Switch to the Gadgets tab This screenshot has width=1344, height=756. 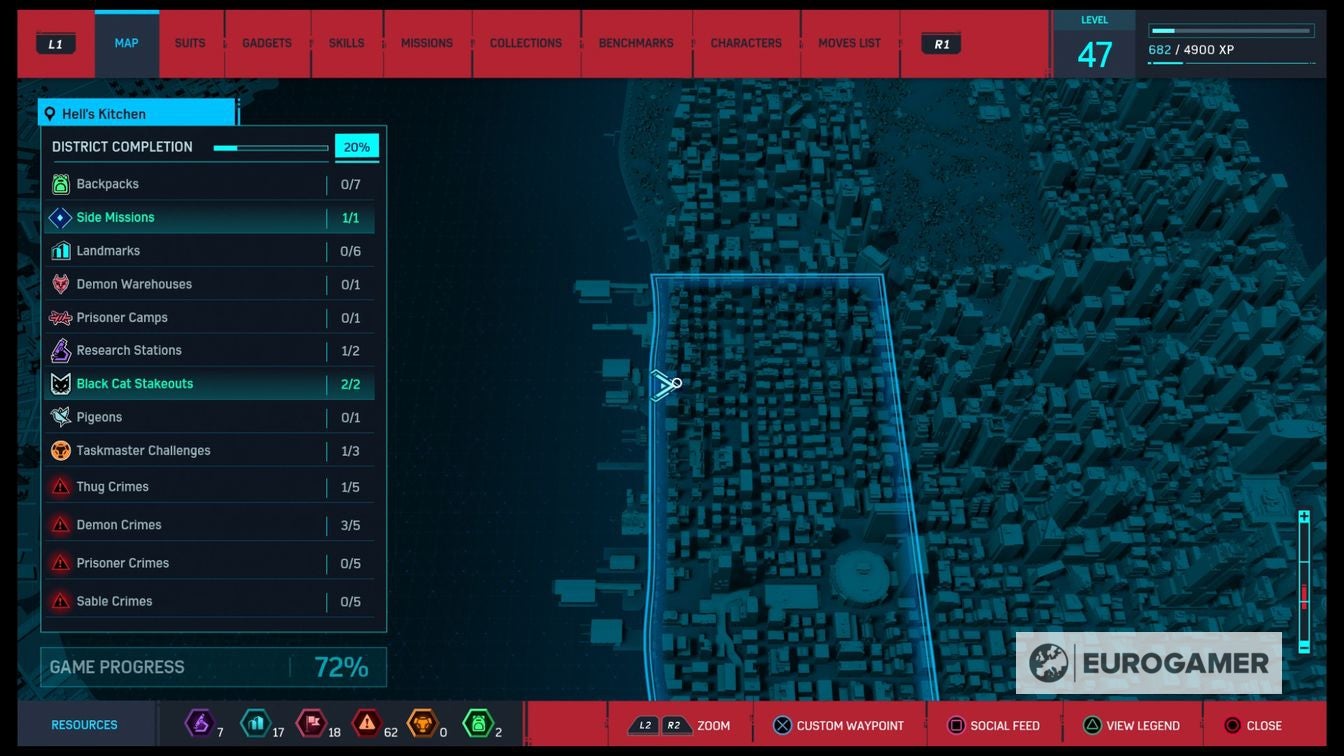click(x=267, y=44)
